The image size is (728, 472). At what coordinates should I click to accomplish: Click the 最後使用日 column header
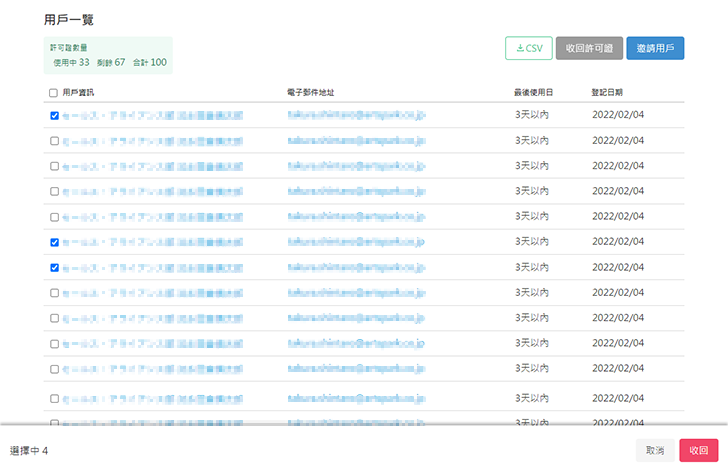click(533, 93)
